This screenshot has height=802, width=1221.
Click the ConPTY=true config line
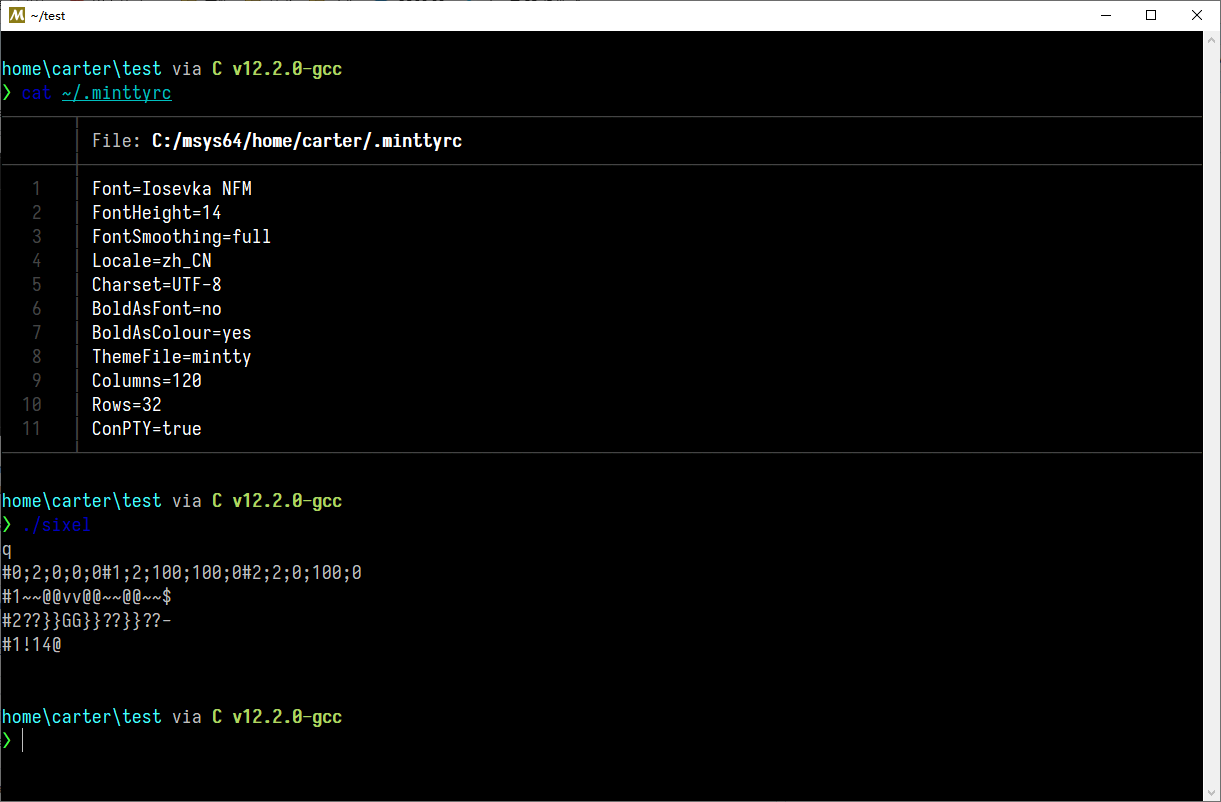pyautogui.click(x=146, y=428)
